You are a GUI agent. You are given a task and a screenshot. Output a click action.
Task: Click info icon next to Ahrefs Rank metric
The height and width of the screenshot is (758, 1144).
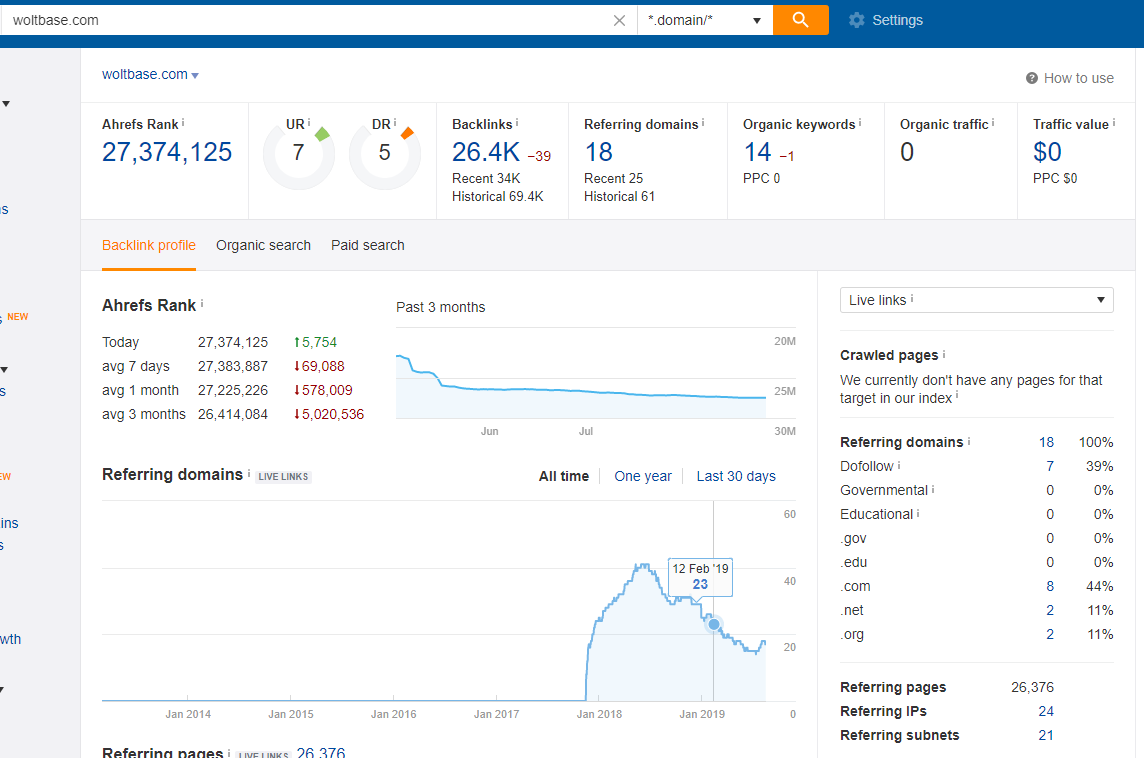[183, 123]
